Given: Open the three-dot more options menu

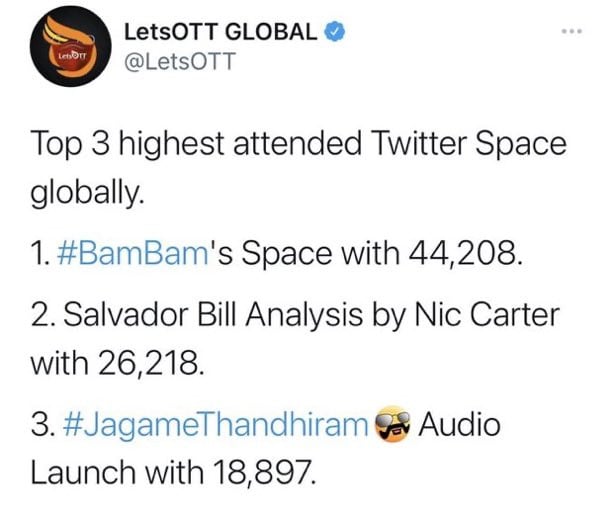Looking at the screenshot, I should click(x=572, y=31).
